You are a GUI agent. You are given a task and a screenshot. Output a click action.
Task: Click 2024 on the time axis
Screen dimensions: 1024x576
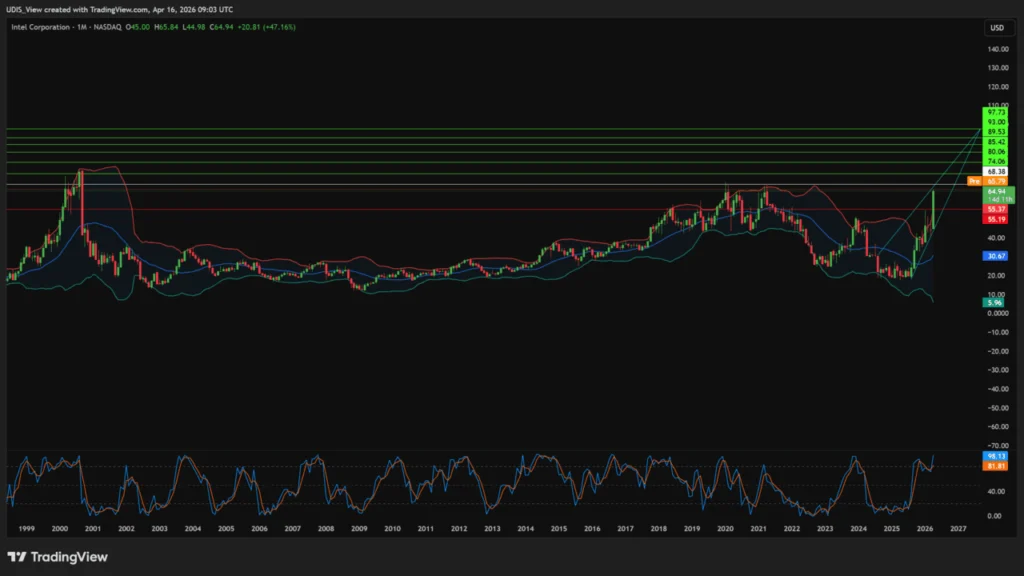(x=859, y=528)
